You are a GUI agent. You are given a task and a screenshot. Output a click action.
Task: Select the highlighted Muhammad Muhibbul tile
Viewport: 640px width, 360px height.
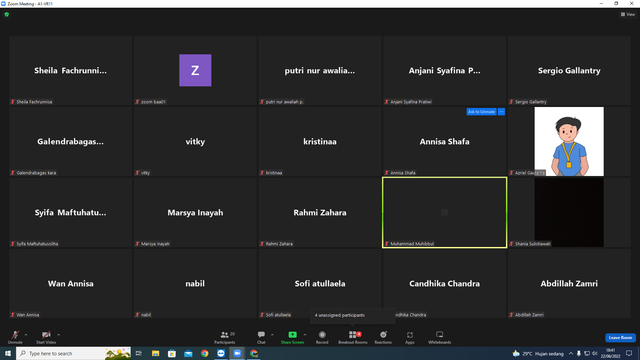pyautogui.click(x=444, y=213)
